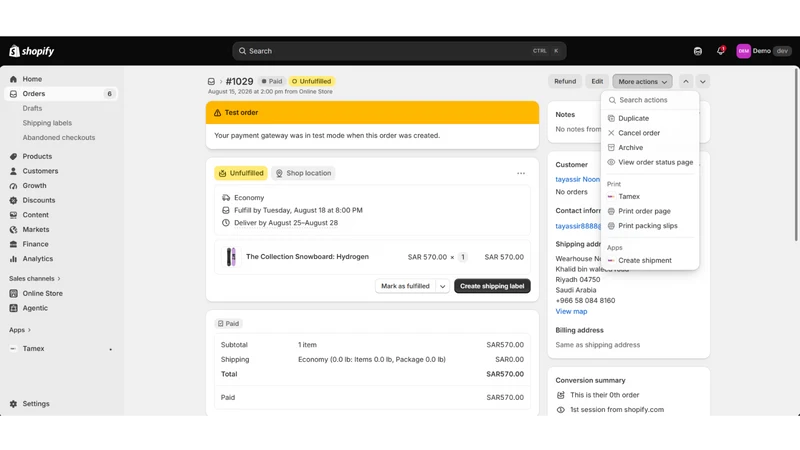Go to previous order arrow
This screenshot has height=450, width=800.
(x=686, y=82)
